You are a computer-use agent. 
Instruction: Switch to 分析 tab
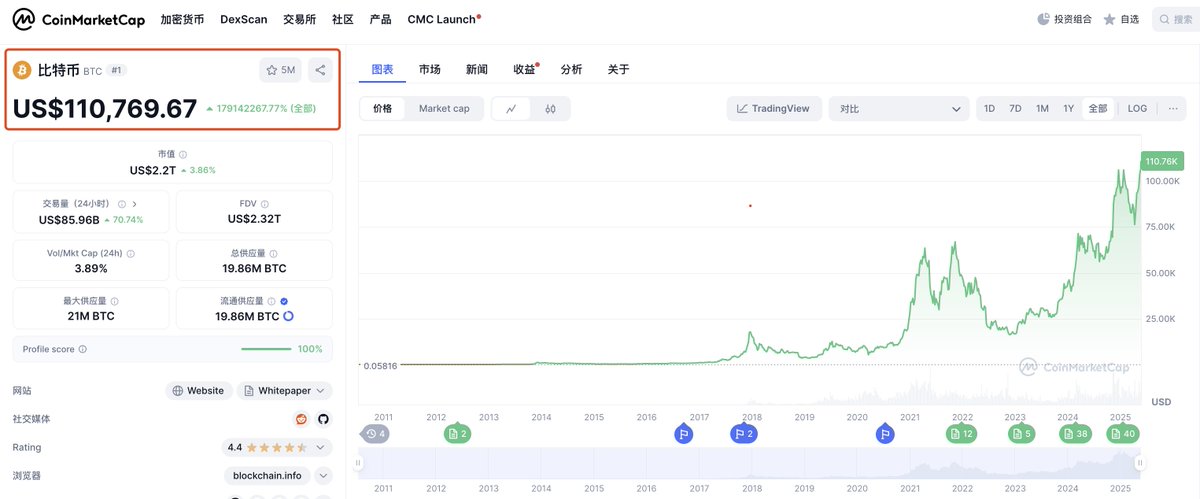(x=572, y=69)
